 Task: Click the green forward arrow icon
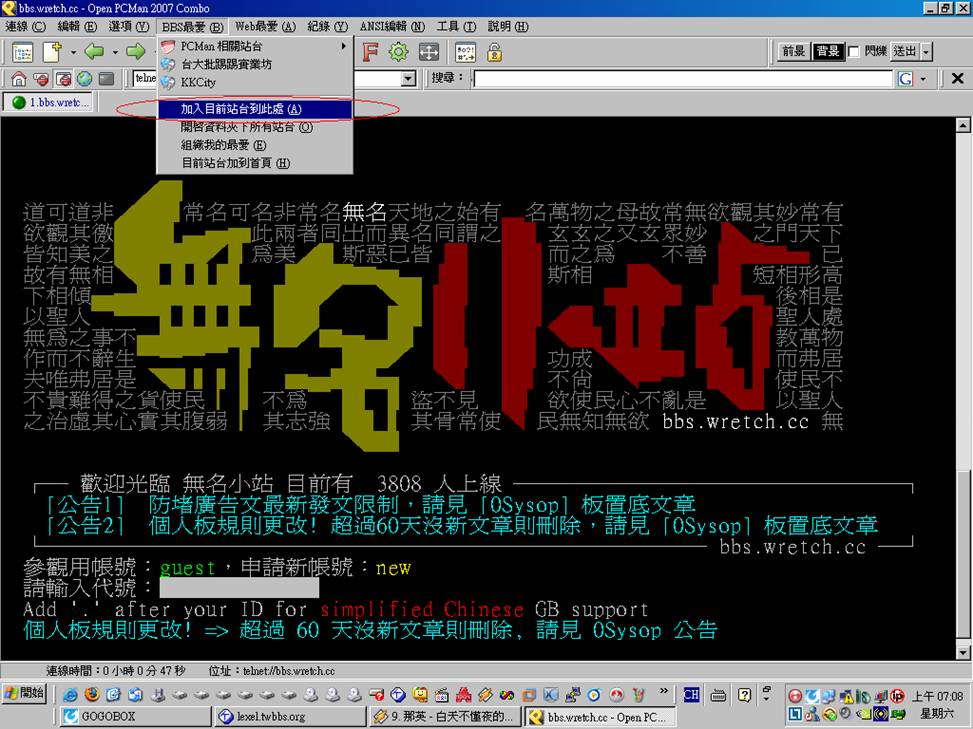(134, 52)
